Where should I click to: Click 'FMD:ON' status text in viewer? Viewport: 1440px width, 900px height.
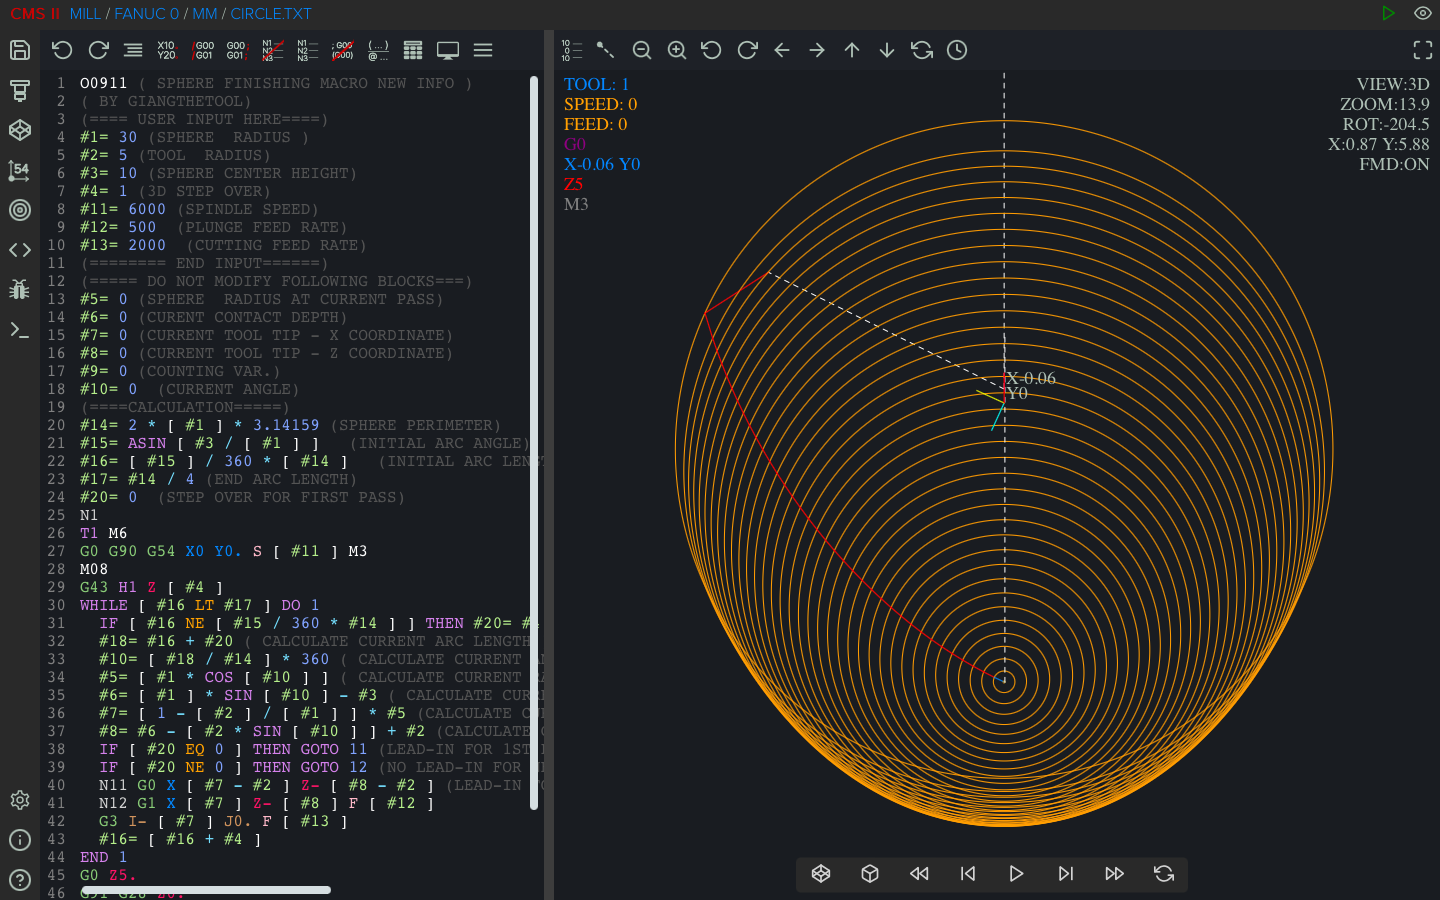1394,164
